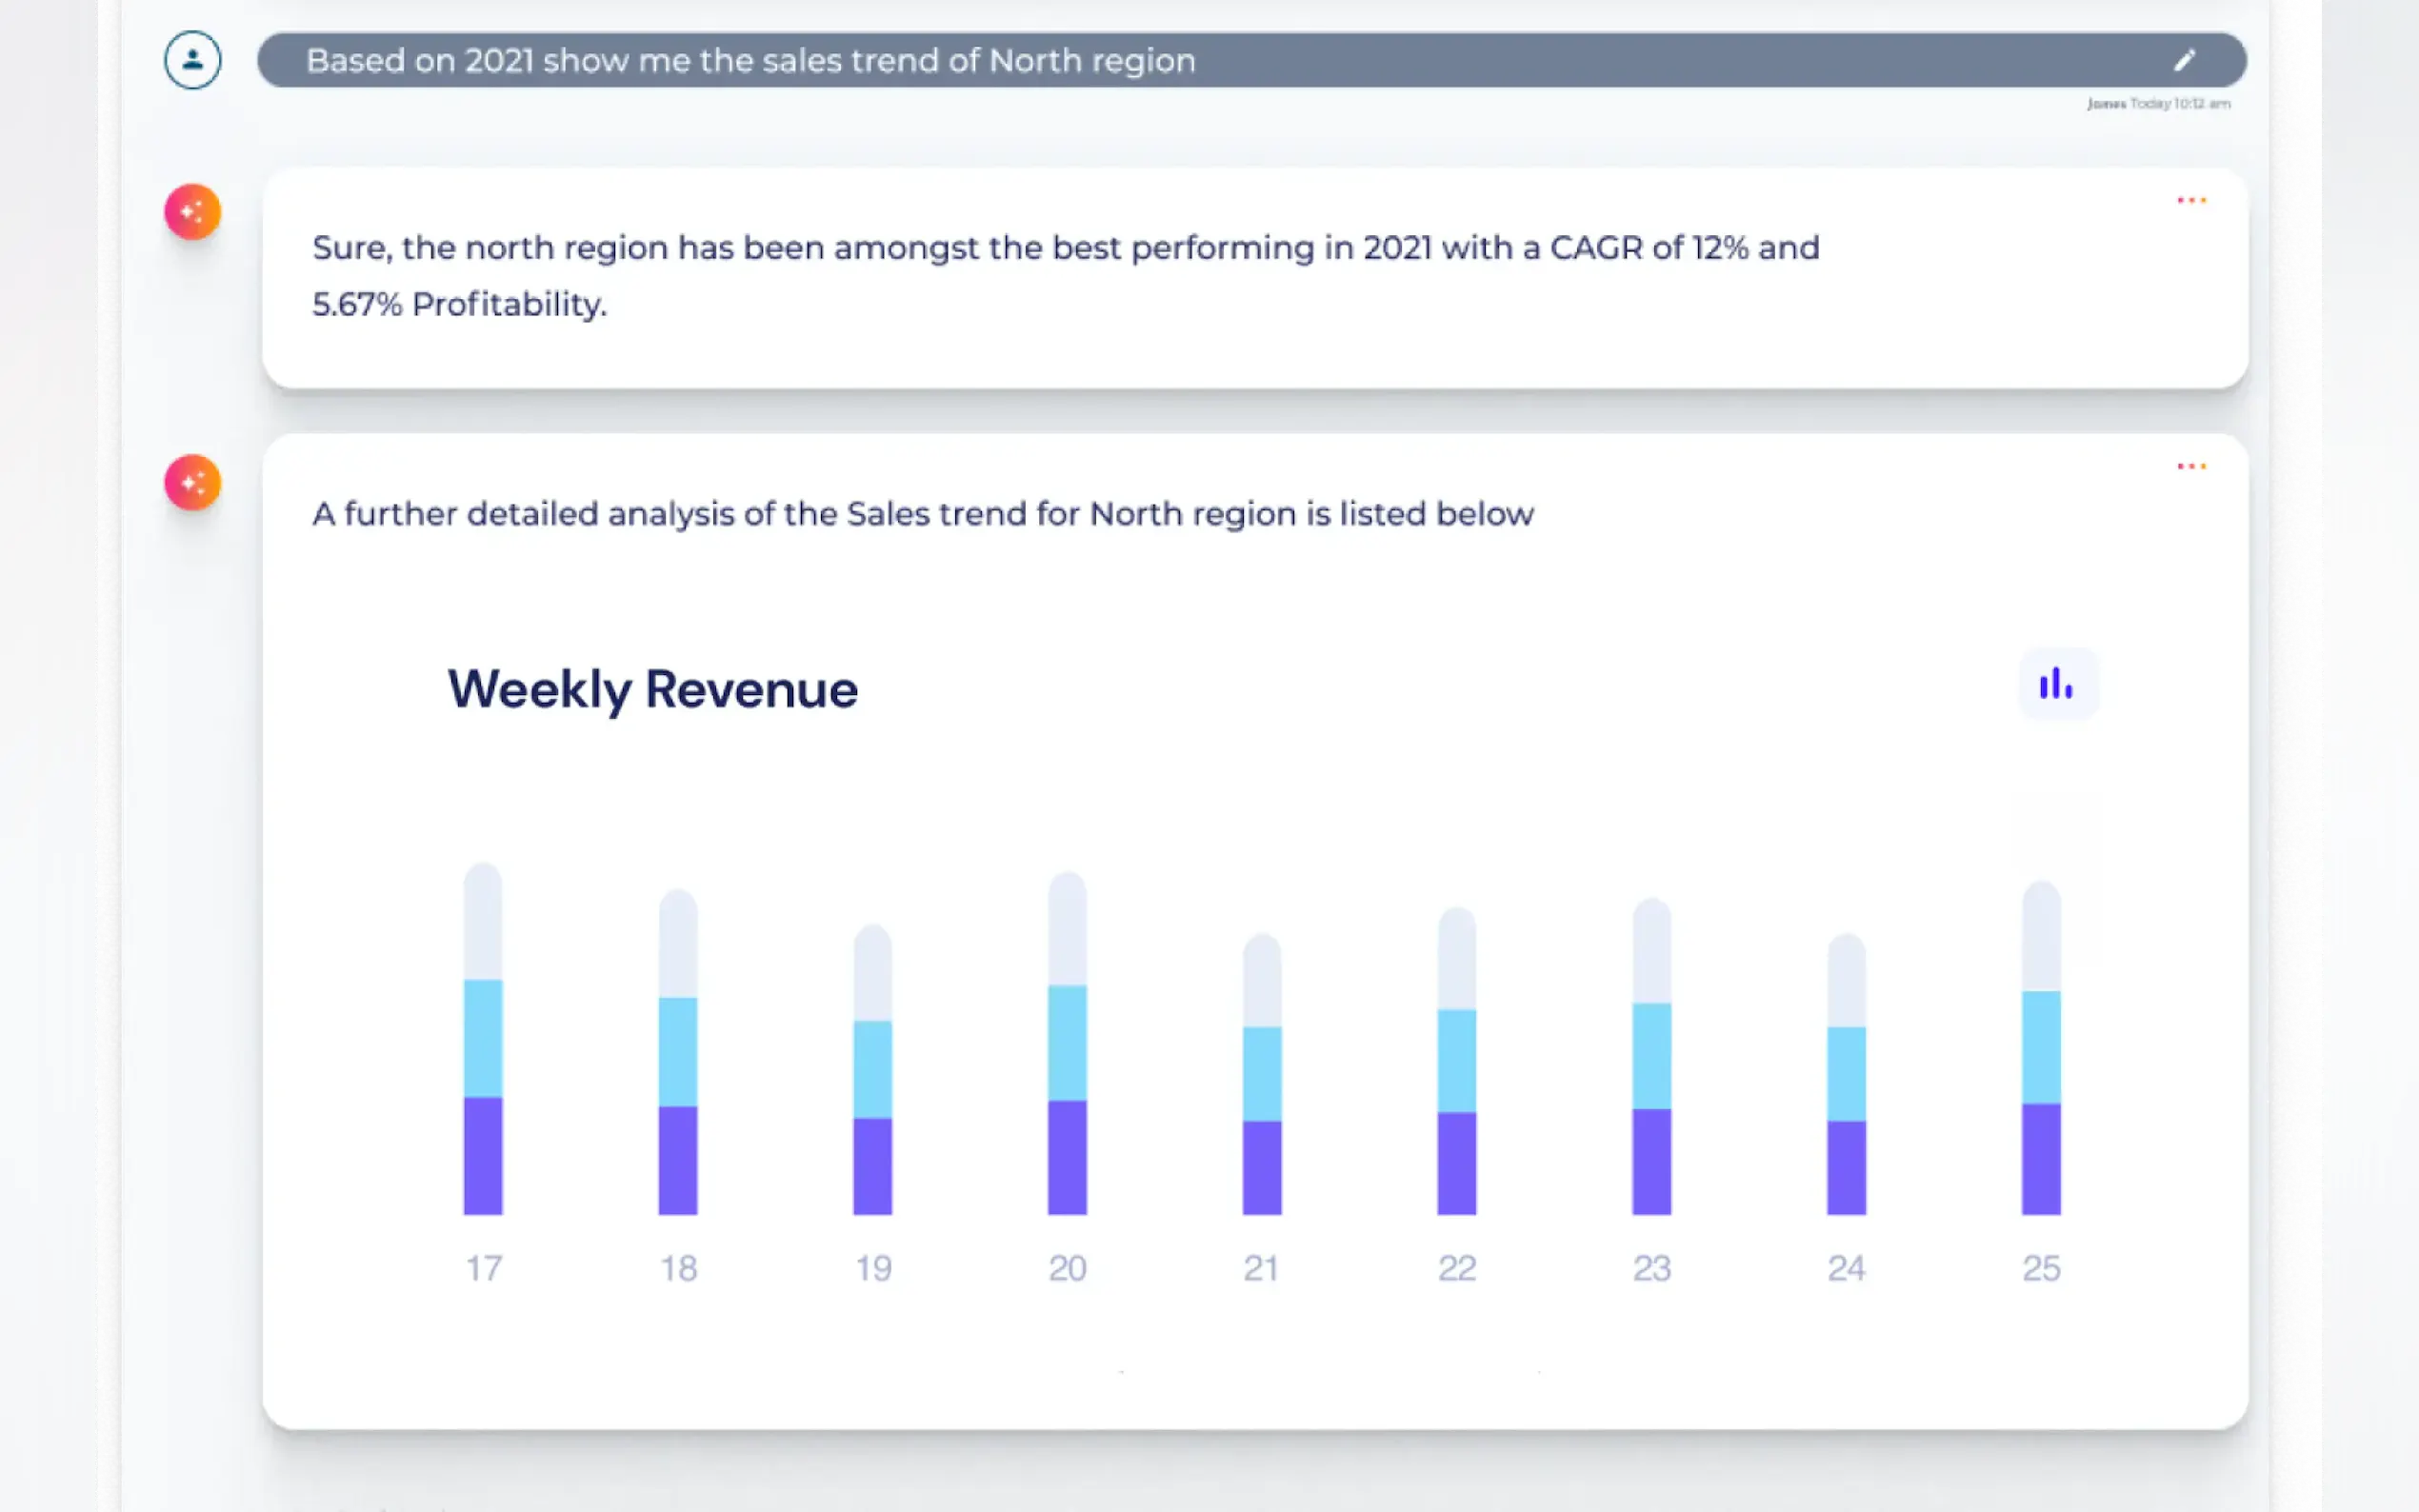Click the user profile avatar icon
Image resolution: width=2419 pixels, height=1512 pixels.
192,60
